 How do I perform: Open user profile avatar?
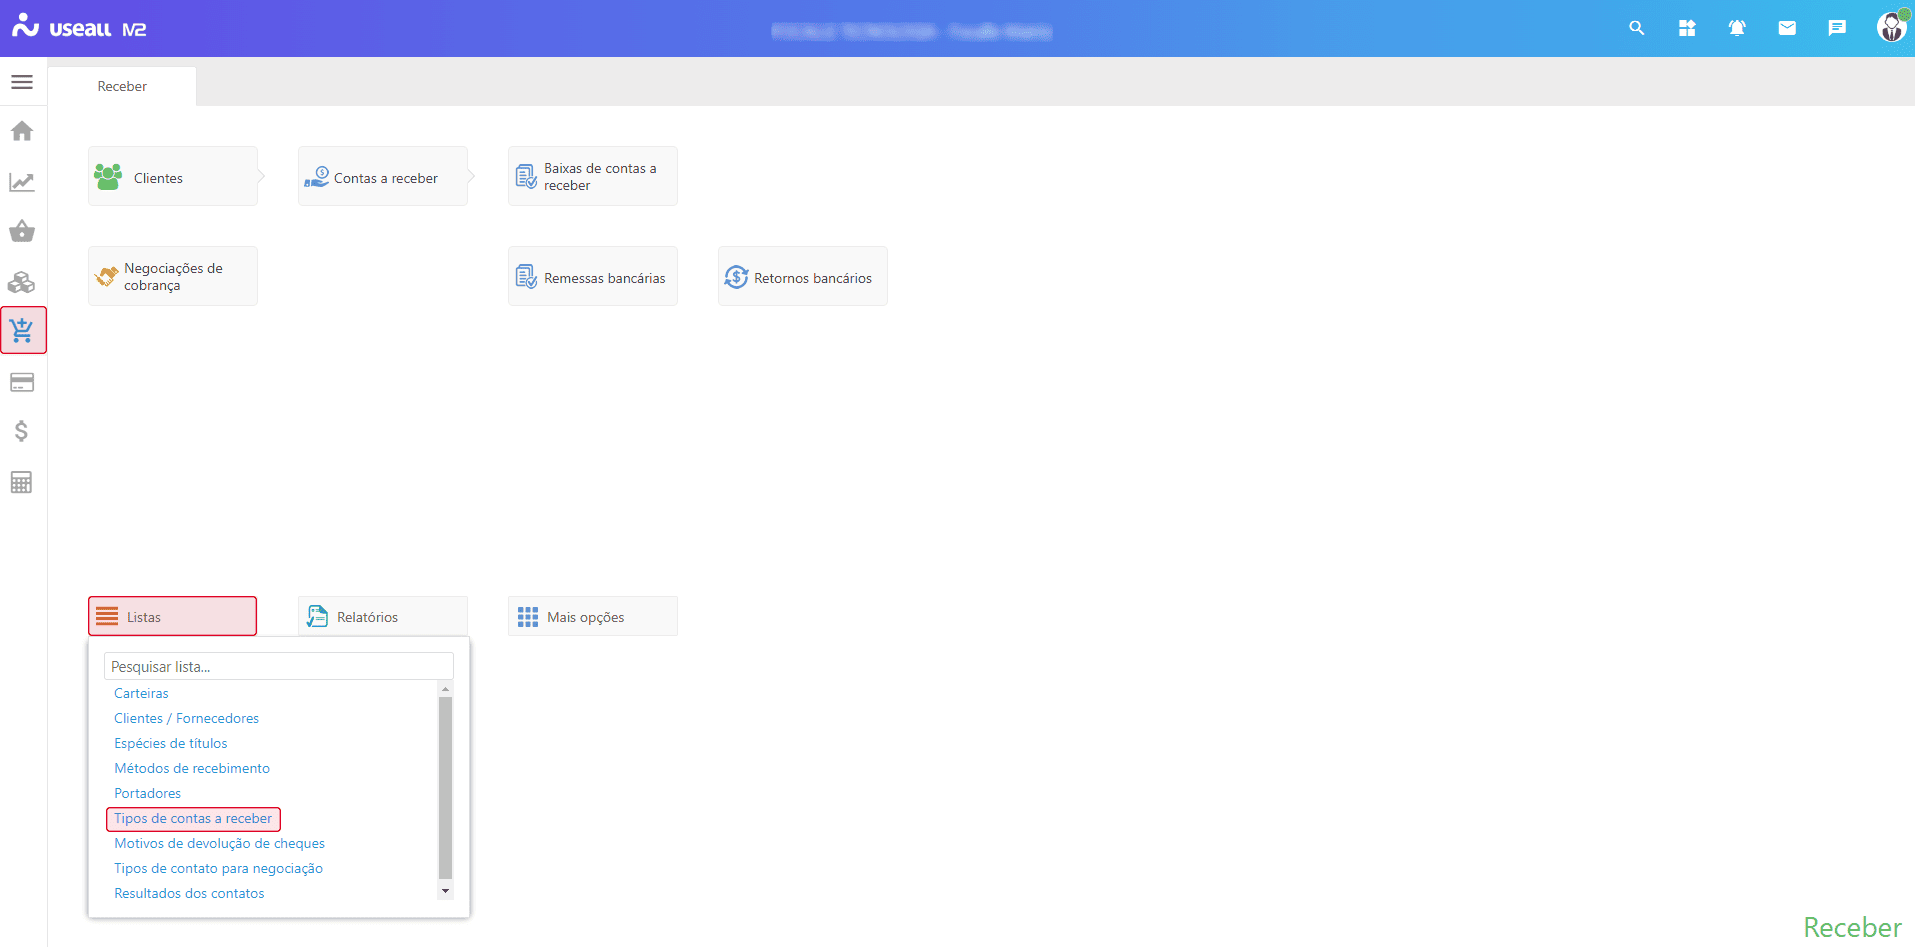pyautogui.click(x=1890, y=27)
